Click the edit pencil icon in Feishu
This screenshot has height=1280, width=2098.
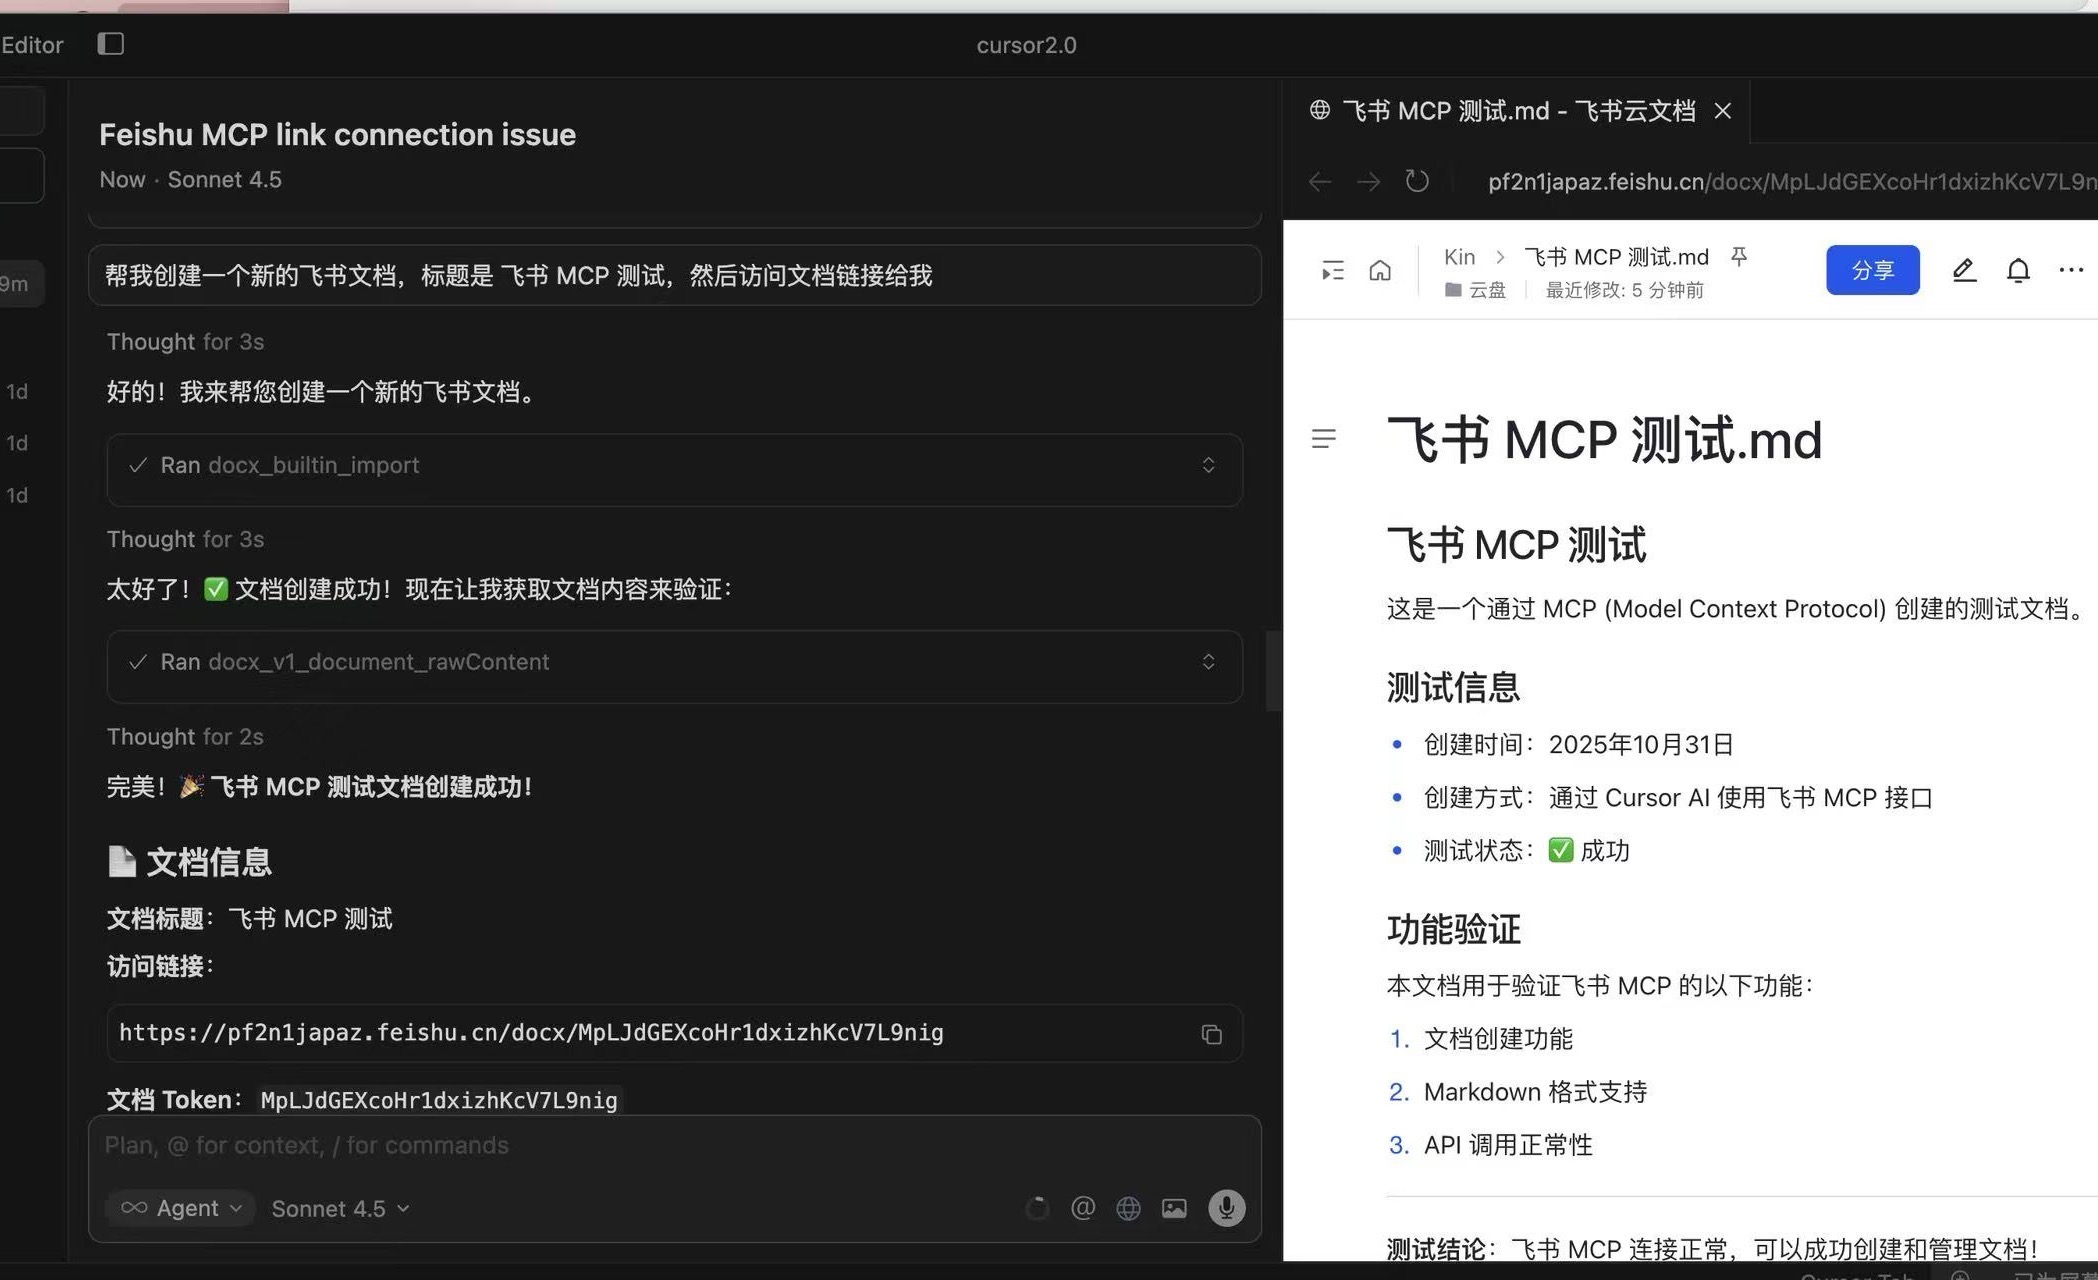1964,270
